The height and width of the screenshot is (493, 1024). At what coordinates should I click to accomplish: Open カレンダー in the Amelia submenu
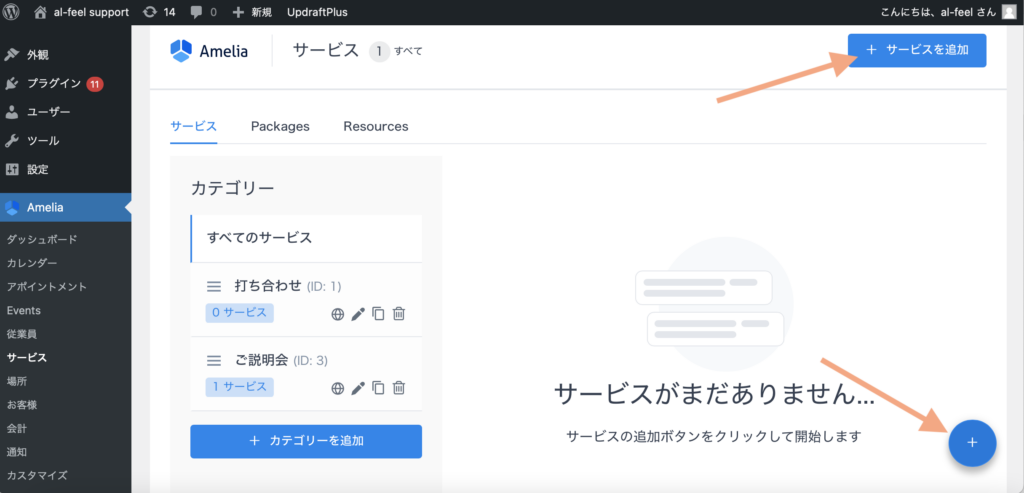(32, 263)
